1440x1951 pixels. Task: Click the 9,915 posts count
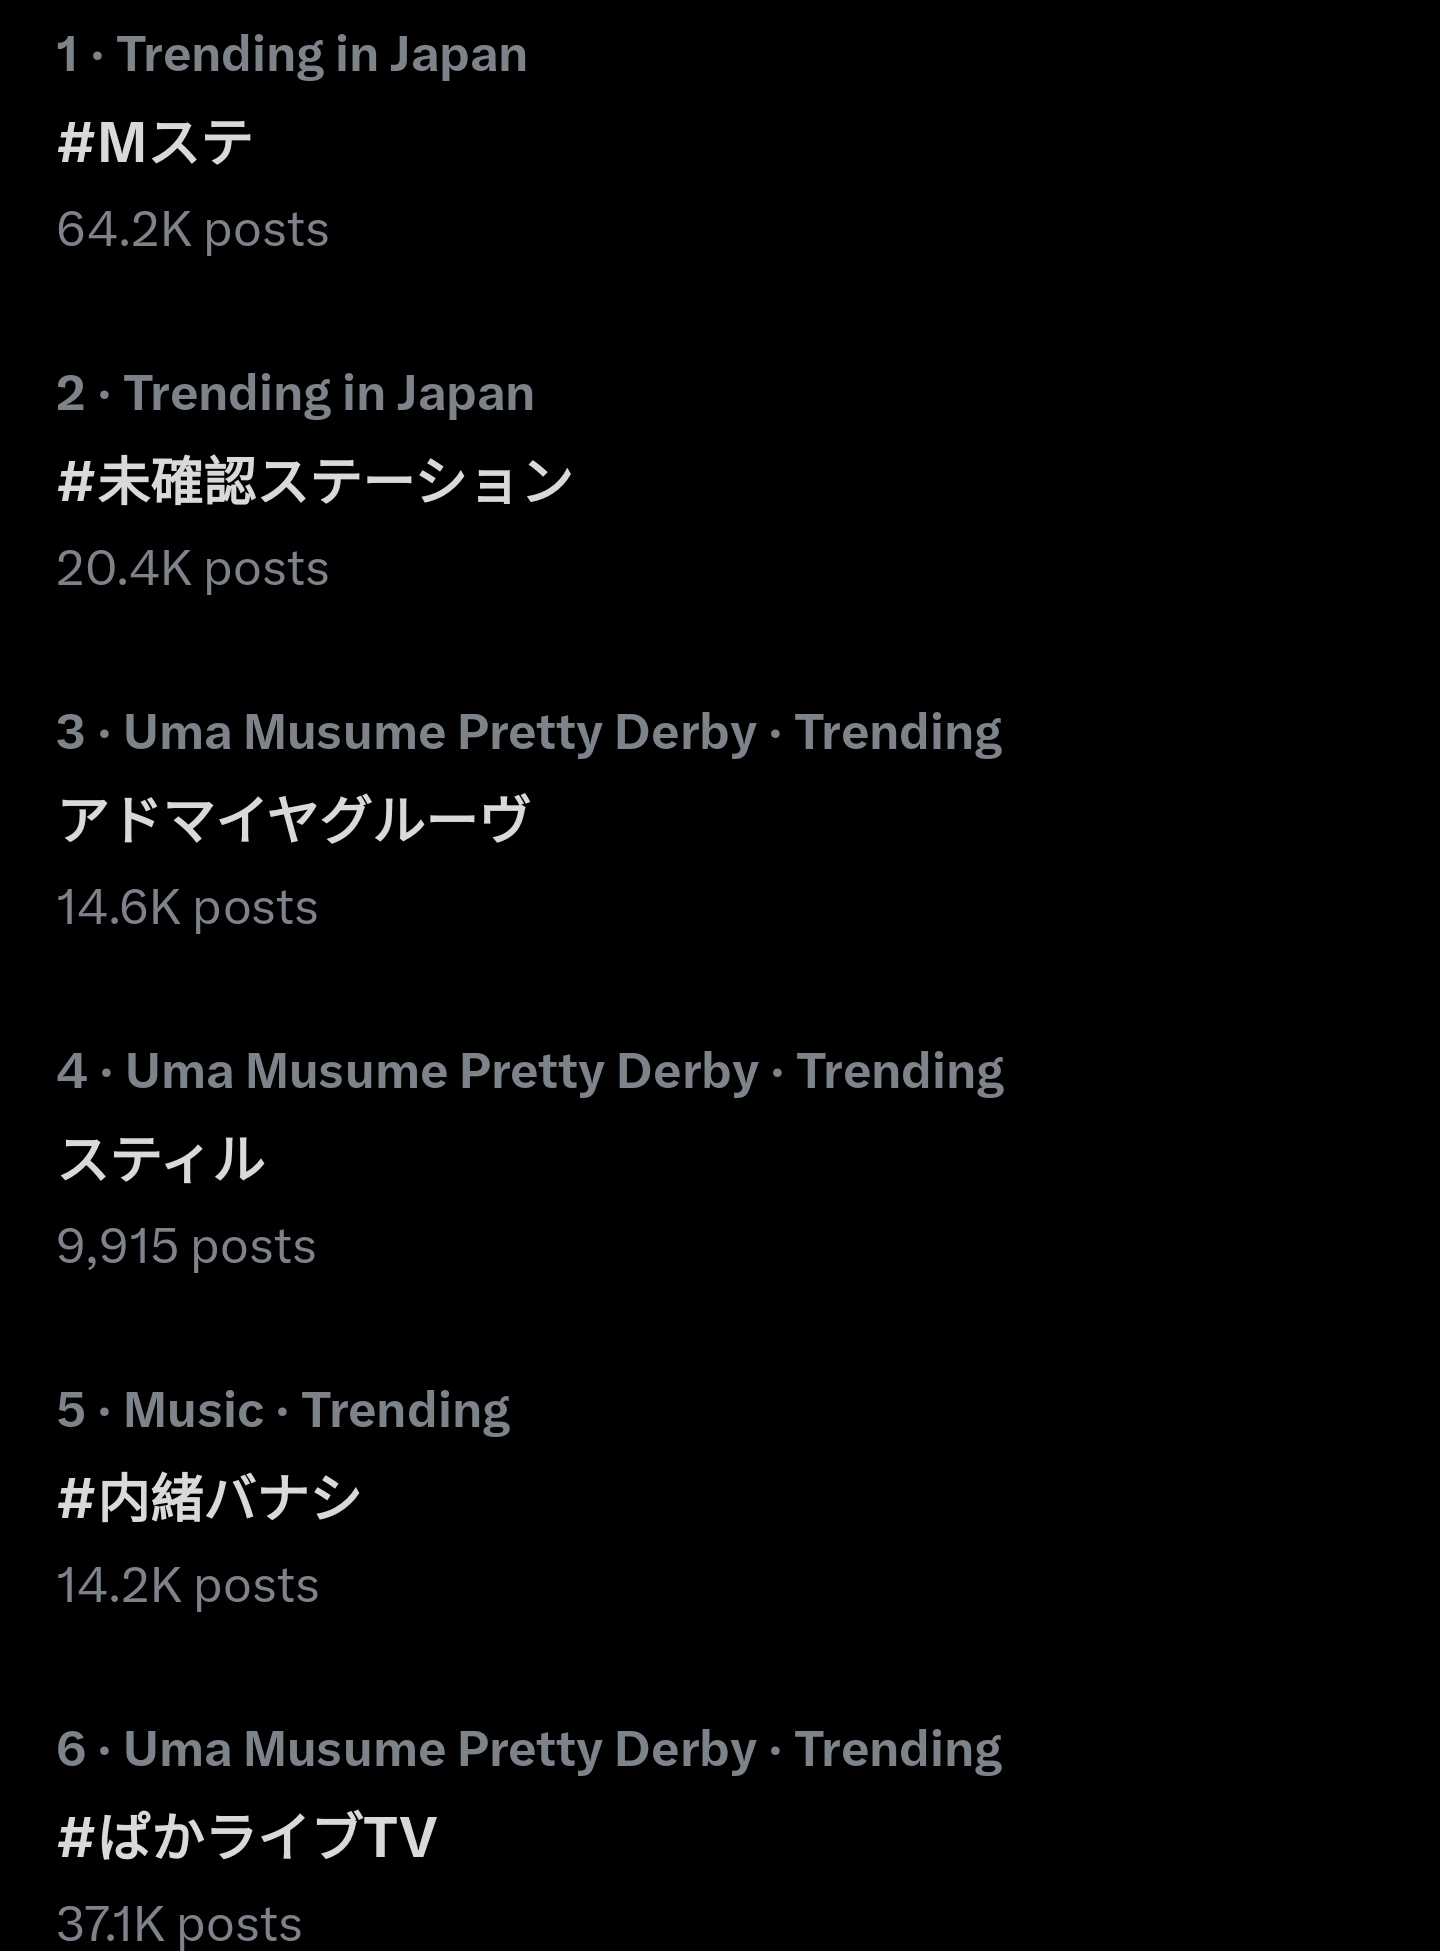click(186, 1247)
